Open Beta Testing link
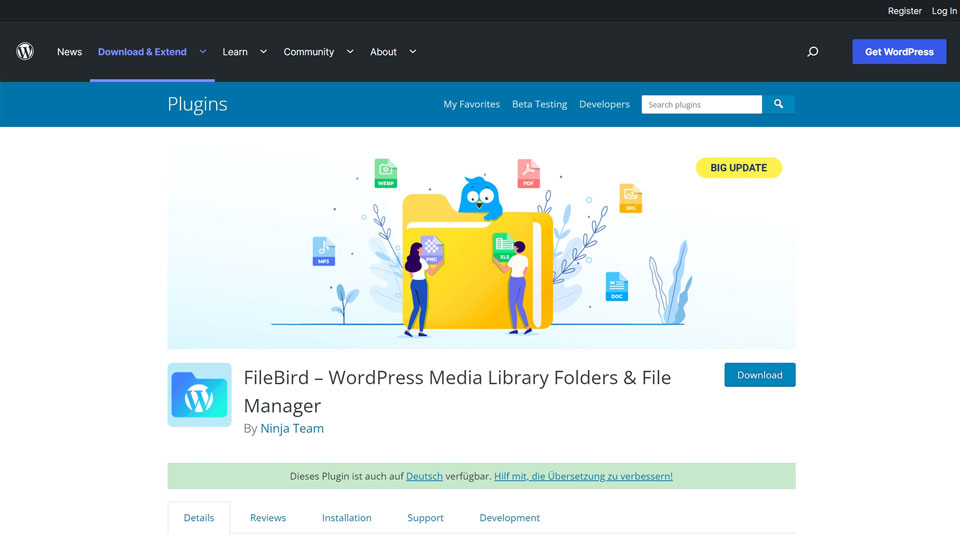Image resolution: width=960 pixels, height=540 pixels. [539, 104]
